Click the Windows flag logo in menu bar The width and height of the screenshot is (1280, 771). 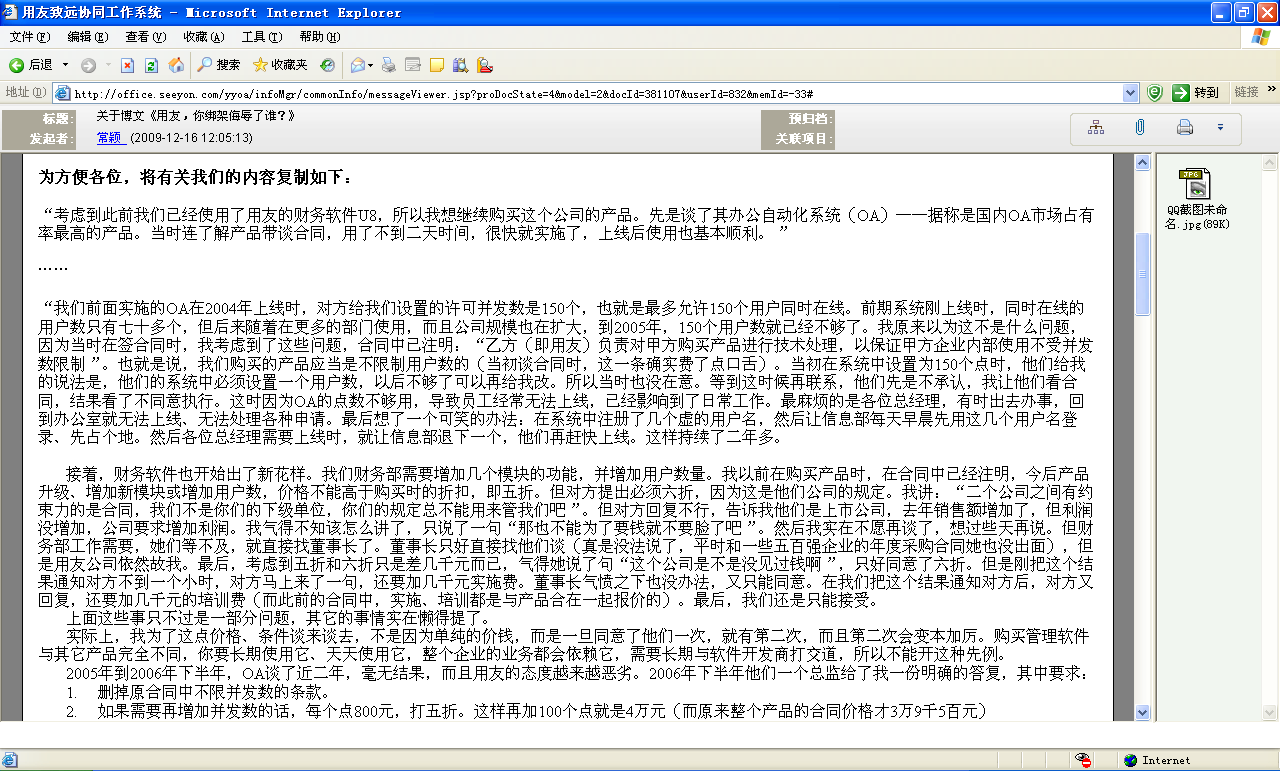1261,37
